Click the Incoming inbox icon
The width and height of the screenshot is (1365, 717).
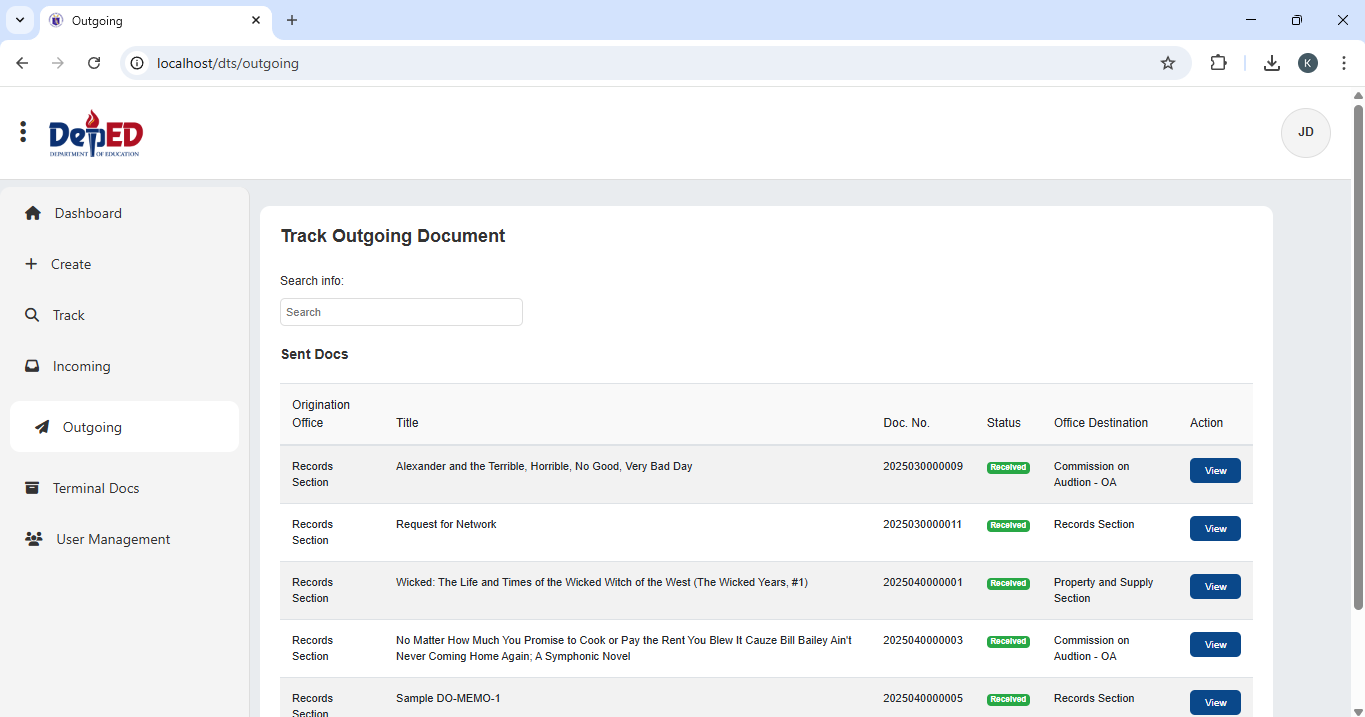click(32, 366)
